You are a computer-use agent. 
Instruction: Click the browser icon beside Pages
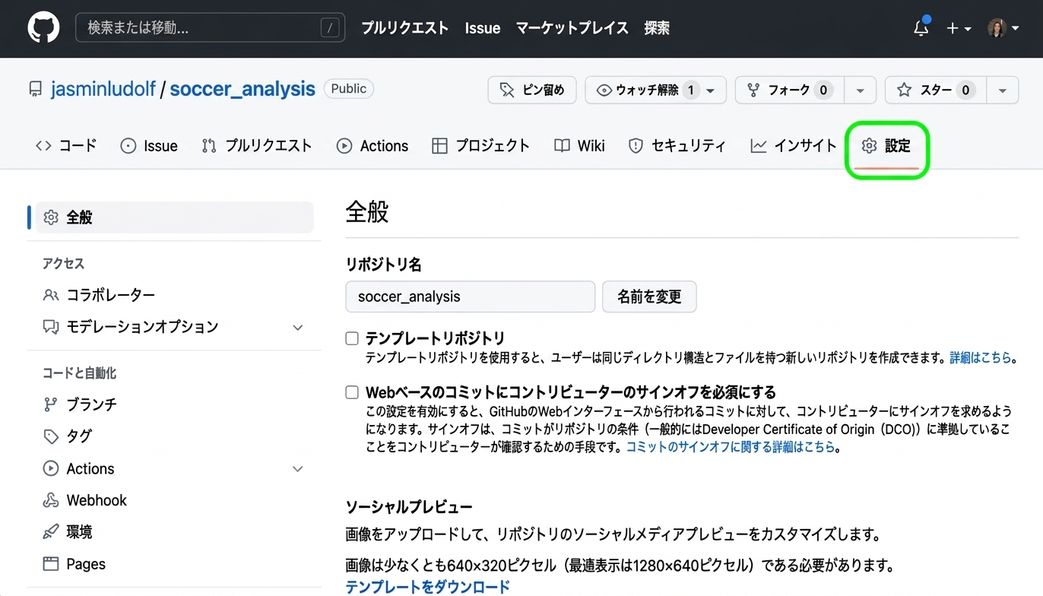51,564
